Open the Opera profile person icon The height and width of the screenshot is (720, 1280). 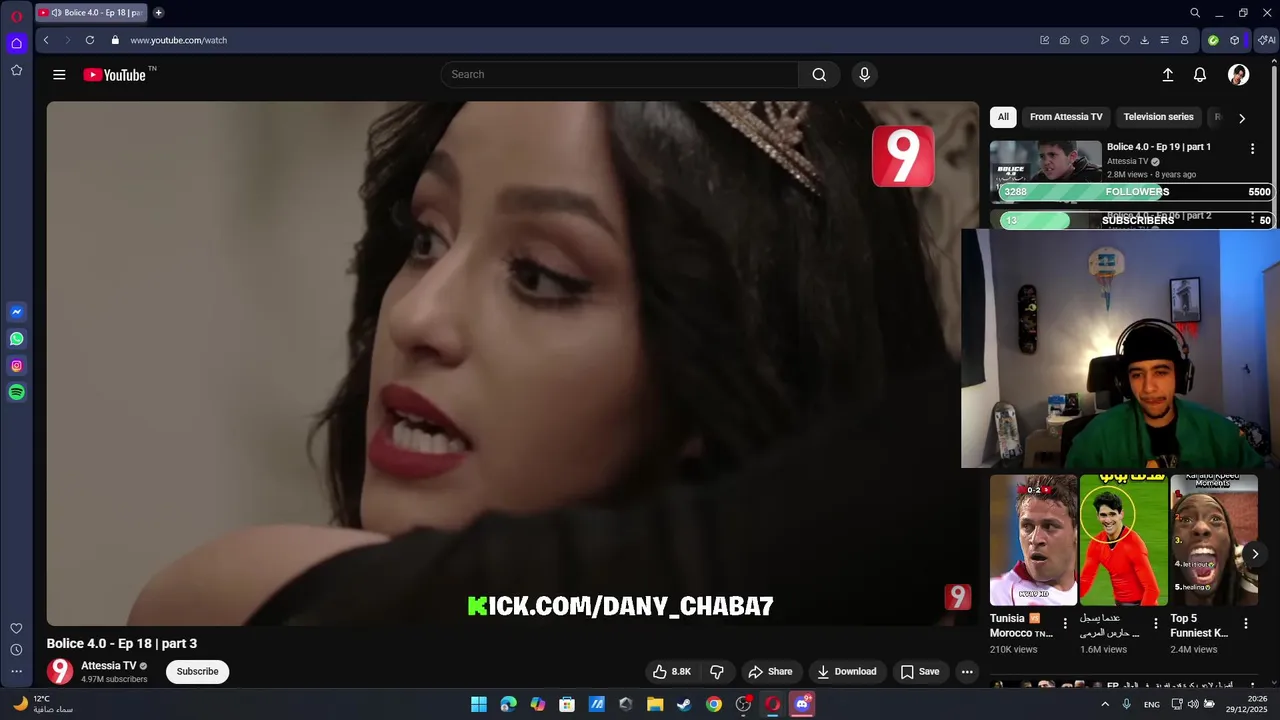click(1184, 40)
